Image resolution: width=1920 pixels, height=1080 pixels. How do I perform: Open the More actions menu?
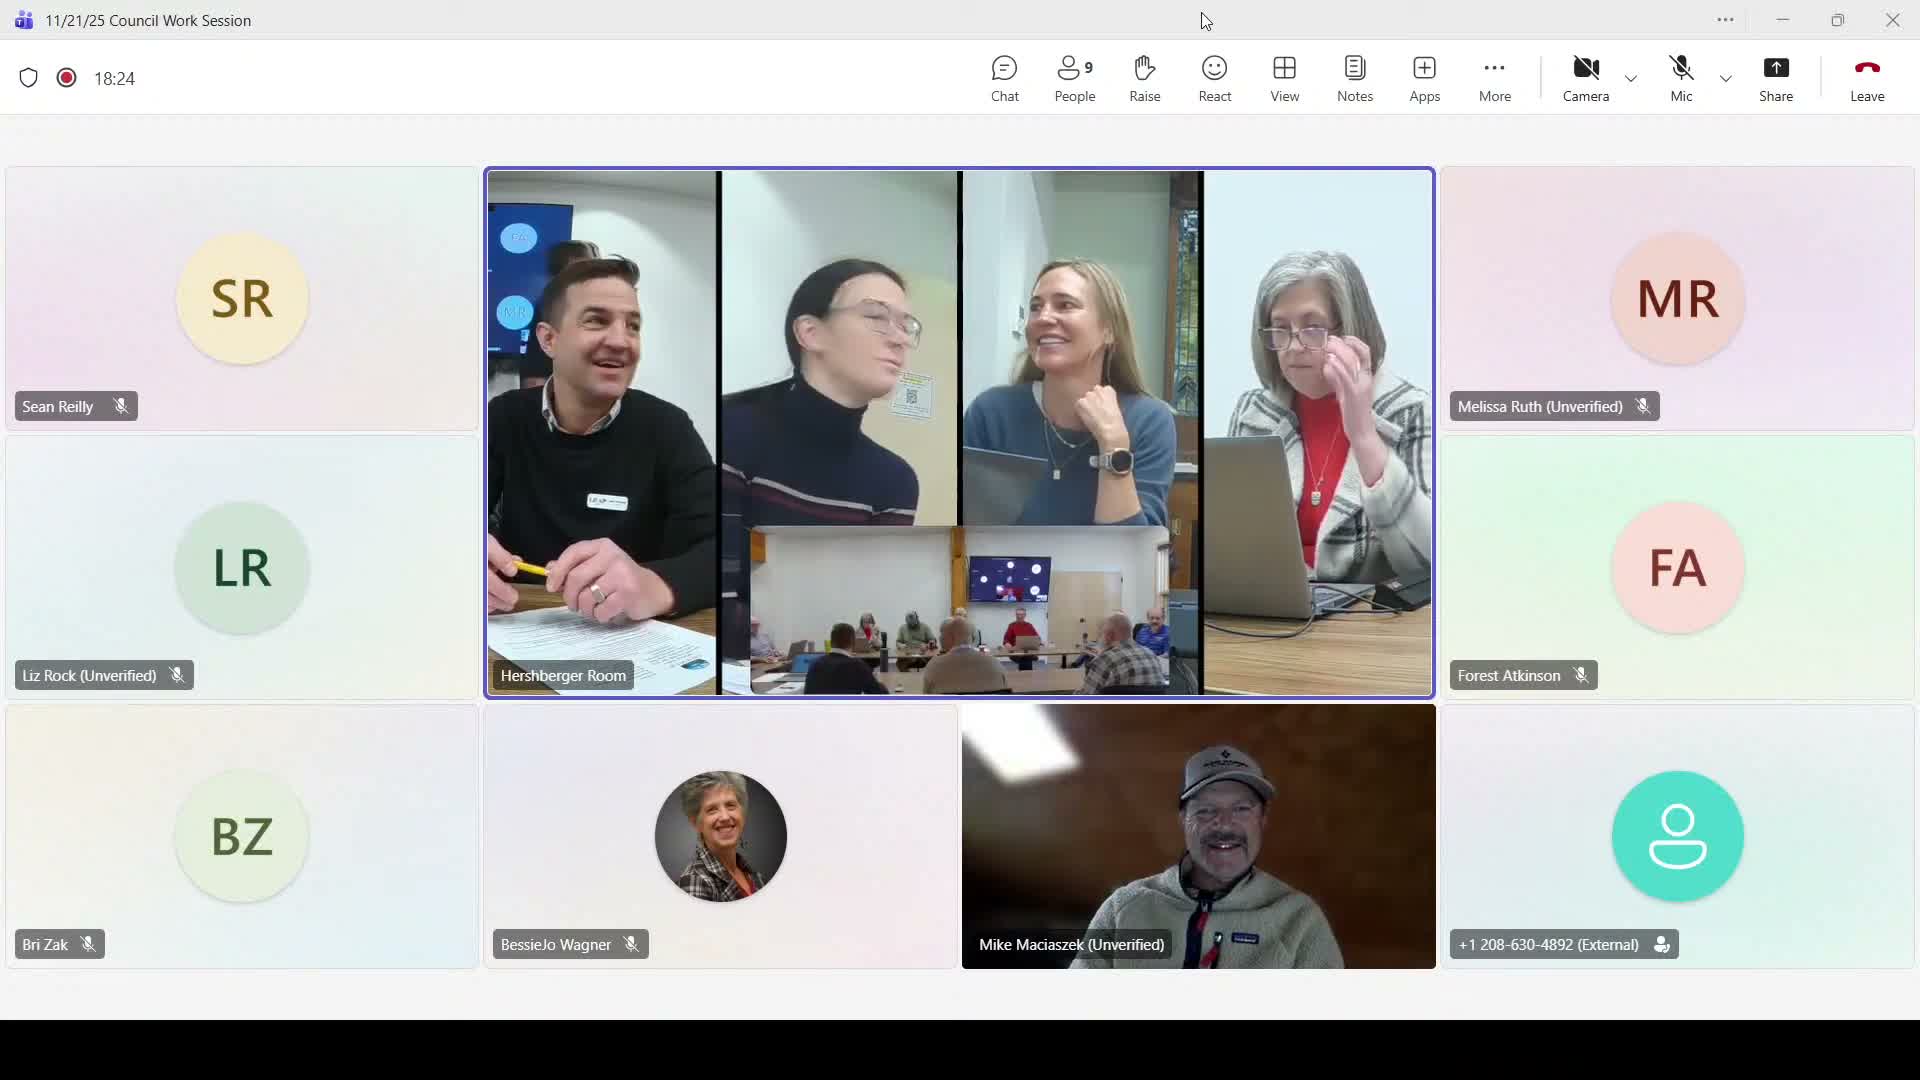1494,78
